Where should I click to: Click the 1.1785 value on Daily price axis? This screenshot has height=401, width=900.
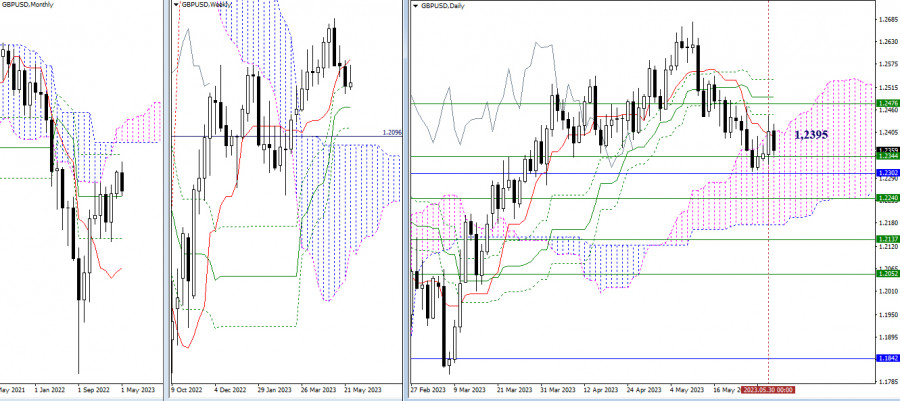(x=889, y=381)
